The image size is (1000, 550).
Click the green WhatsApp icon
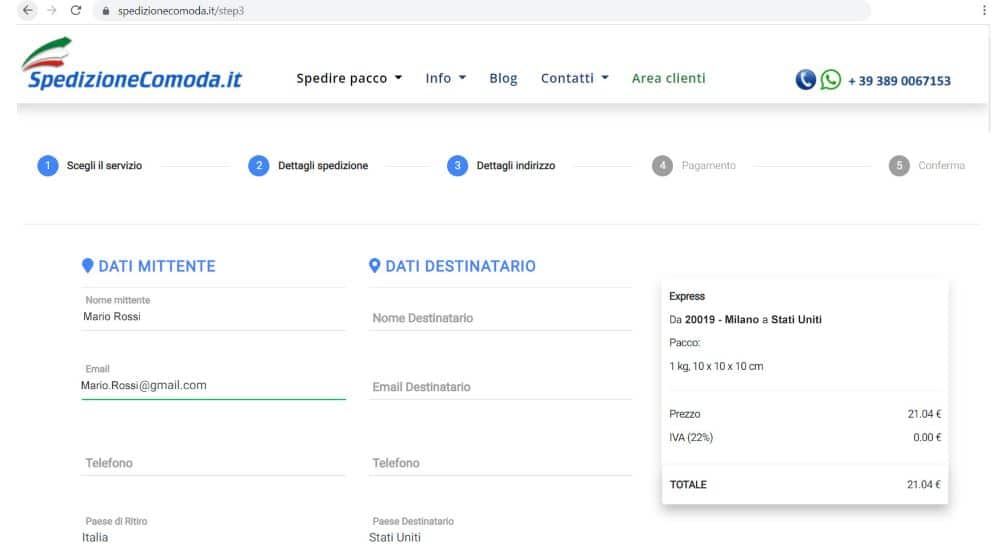pos(830,80)
